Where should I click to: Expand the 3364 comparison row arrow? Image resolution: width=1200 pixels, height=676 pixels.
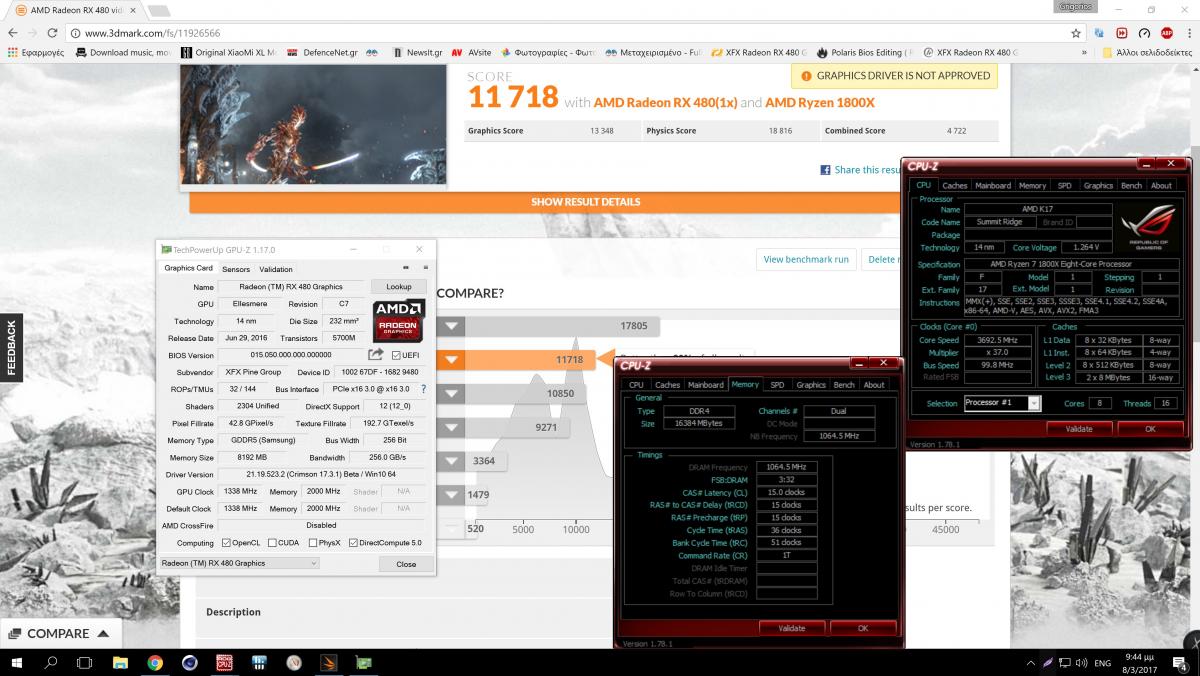(x=452, y=461)
